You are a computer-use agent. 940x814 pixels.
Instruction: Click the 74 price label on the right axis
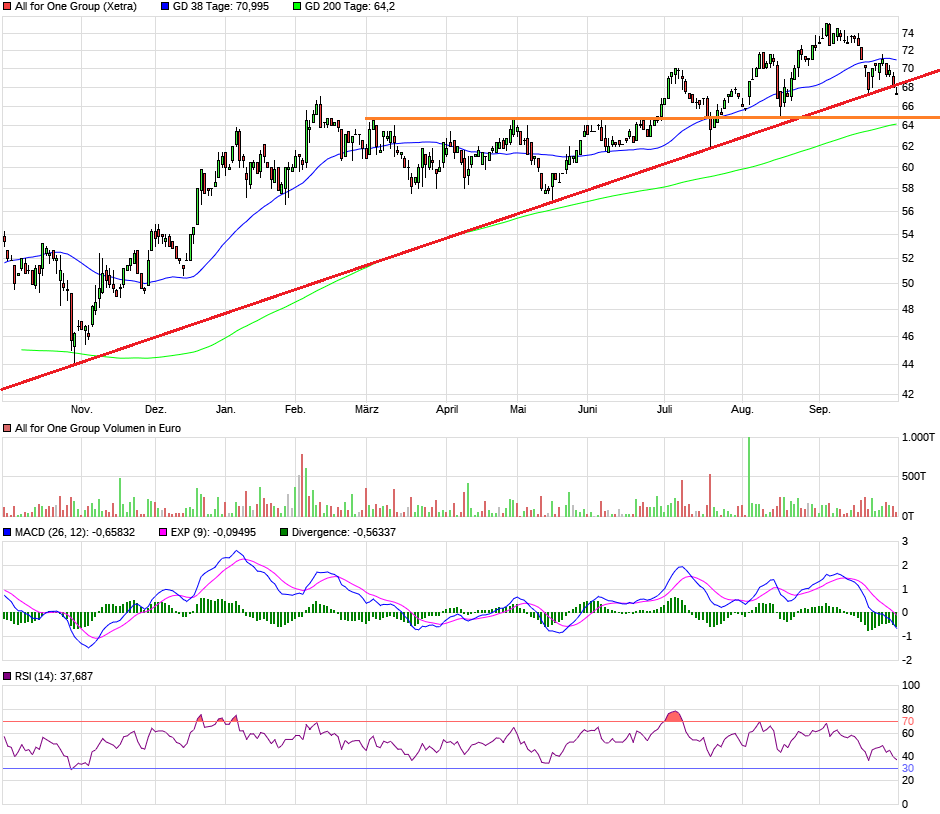click(x=908, y=33)
